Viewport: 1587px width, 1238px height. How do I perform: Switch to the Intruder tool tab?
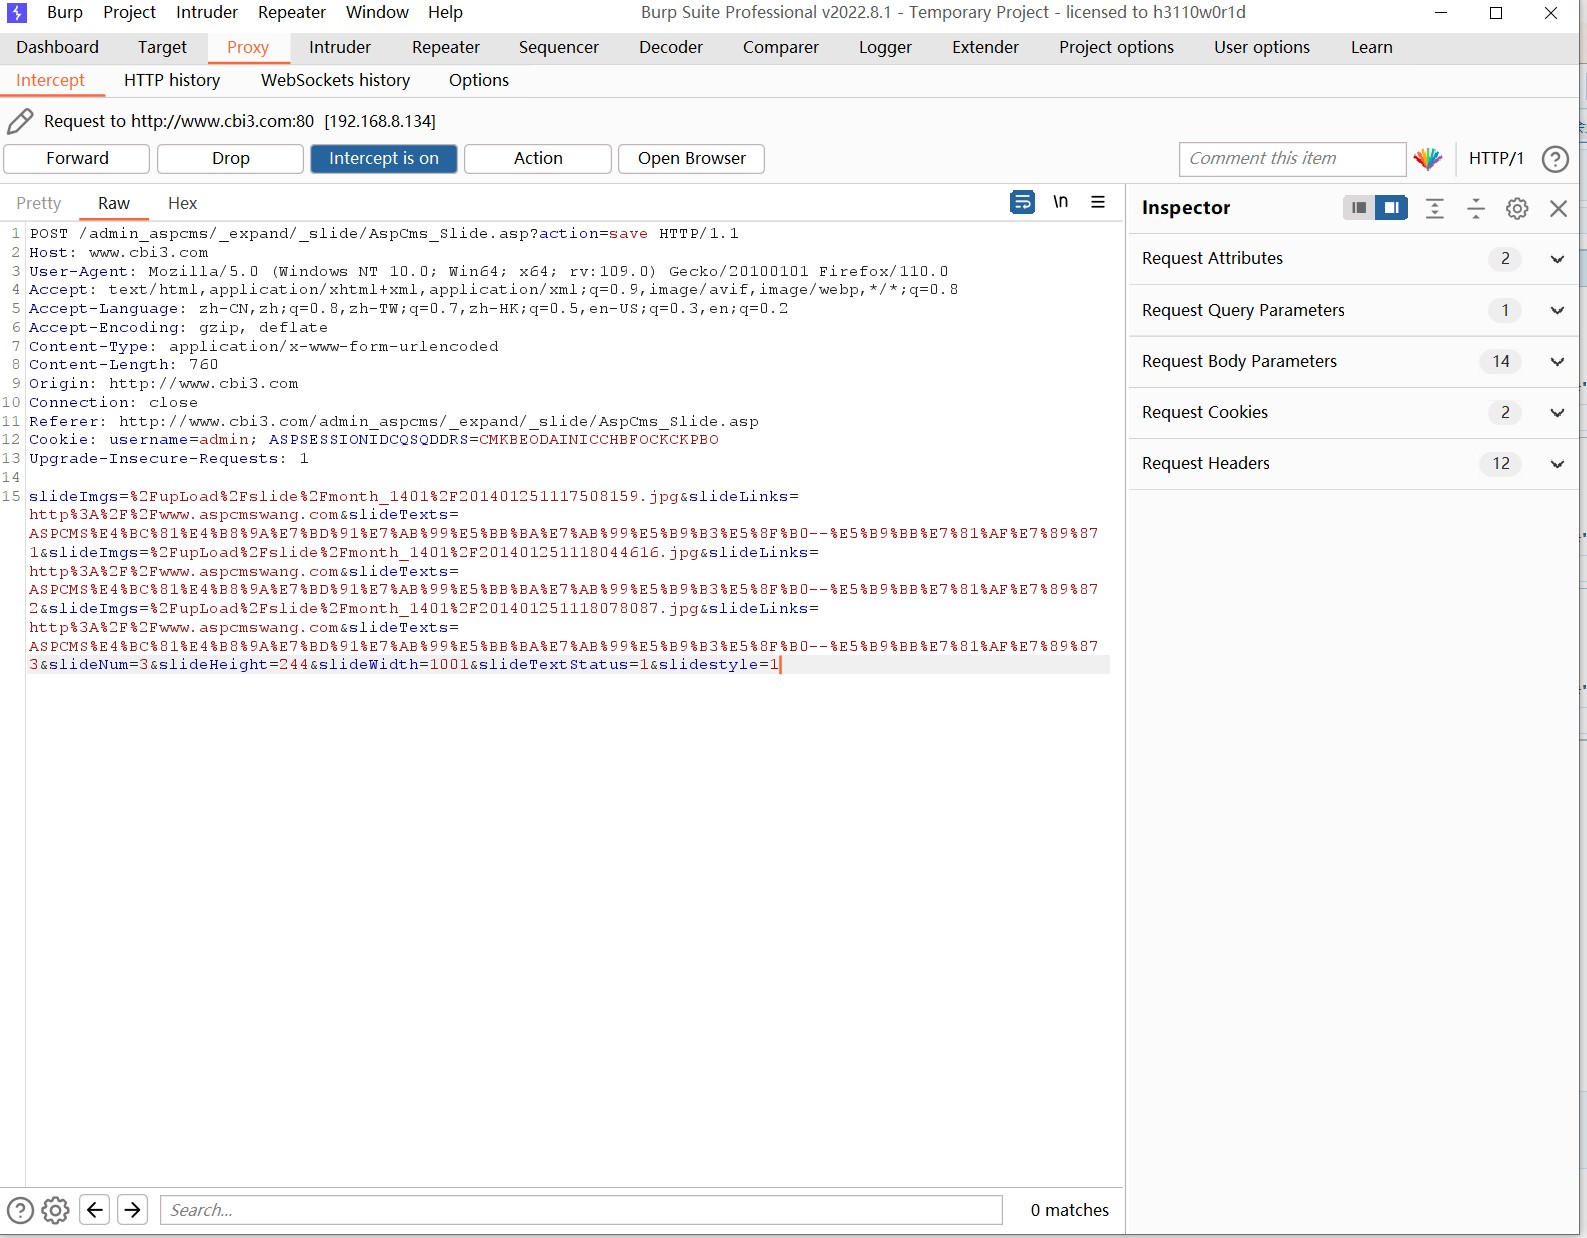pos(340,47)
